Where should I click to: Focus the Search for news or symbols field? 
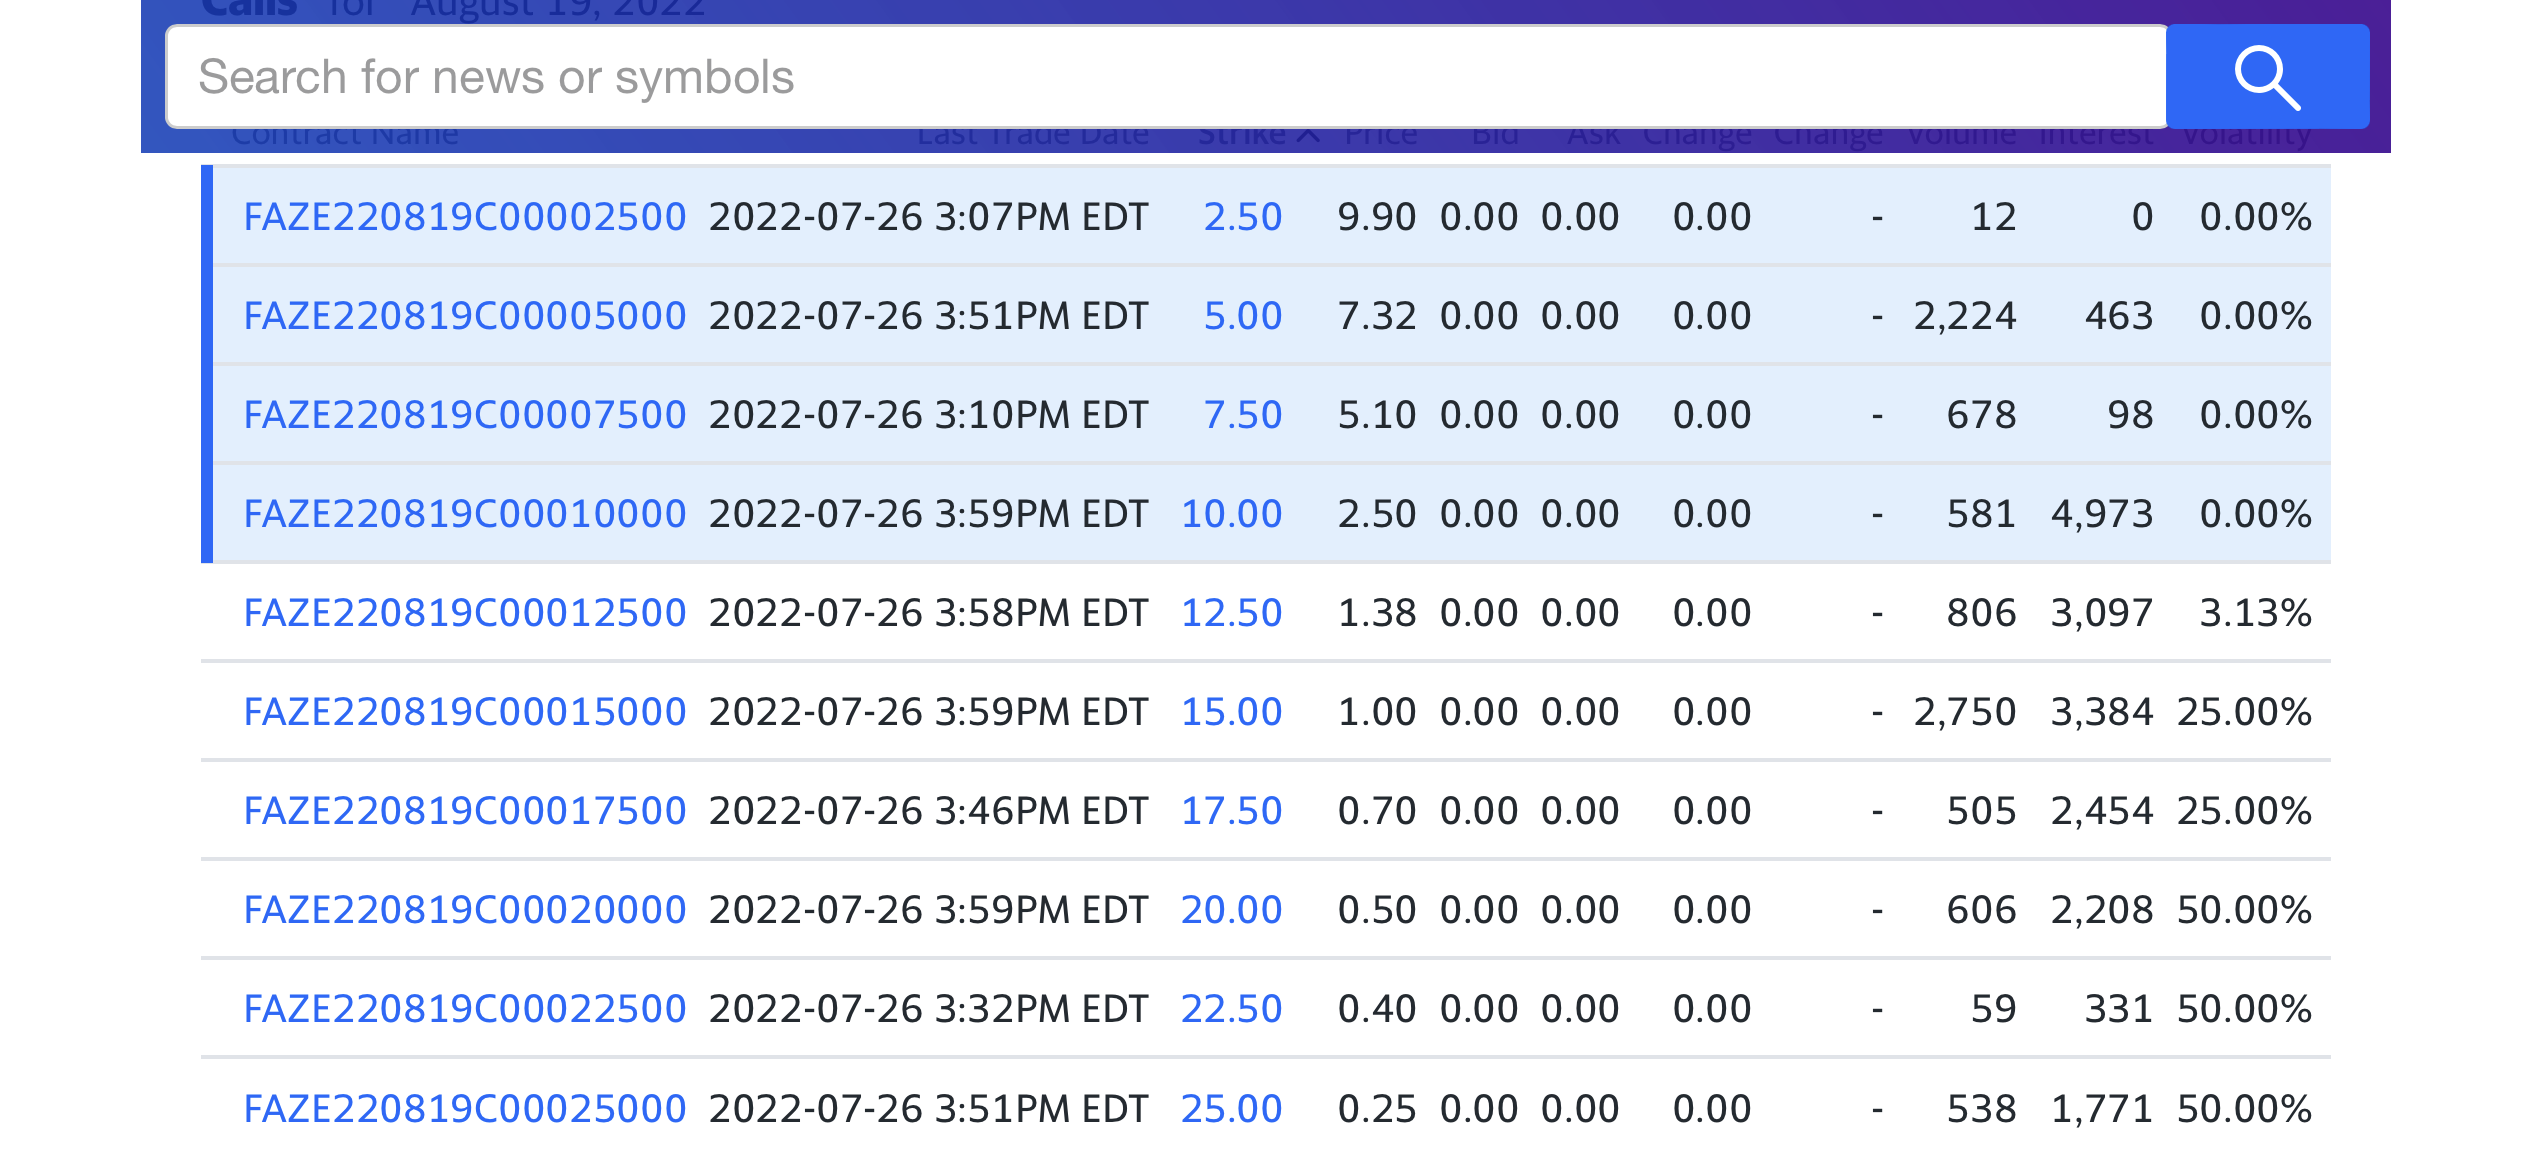[x=1166, y=77]
